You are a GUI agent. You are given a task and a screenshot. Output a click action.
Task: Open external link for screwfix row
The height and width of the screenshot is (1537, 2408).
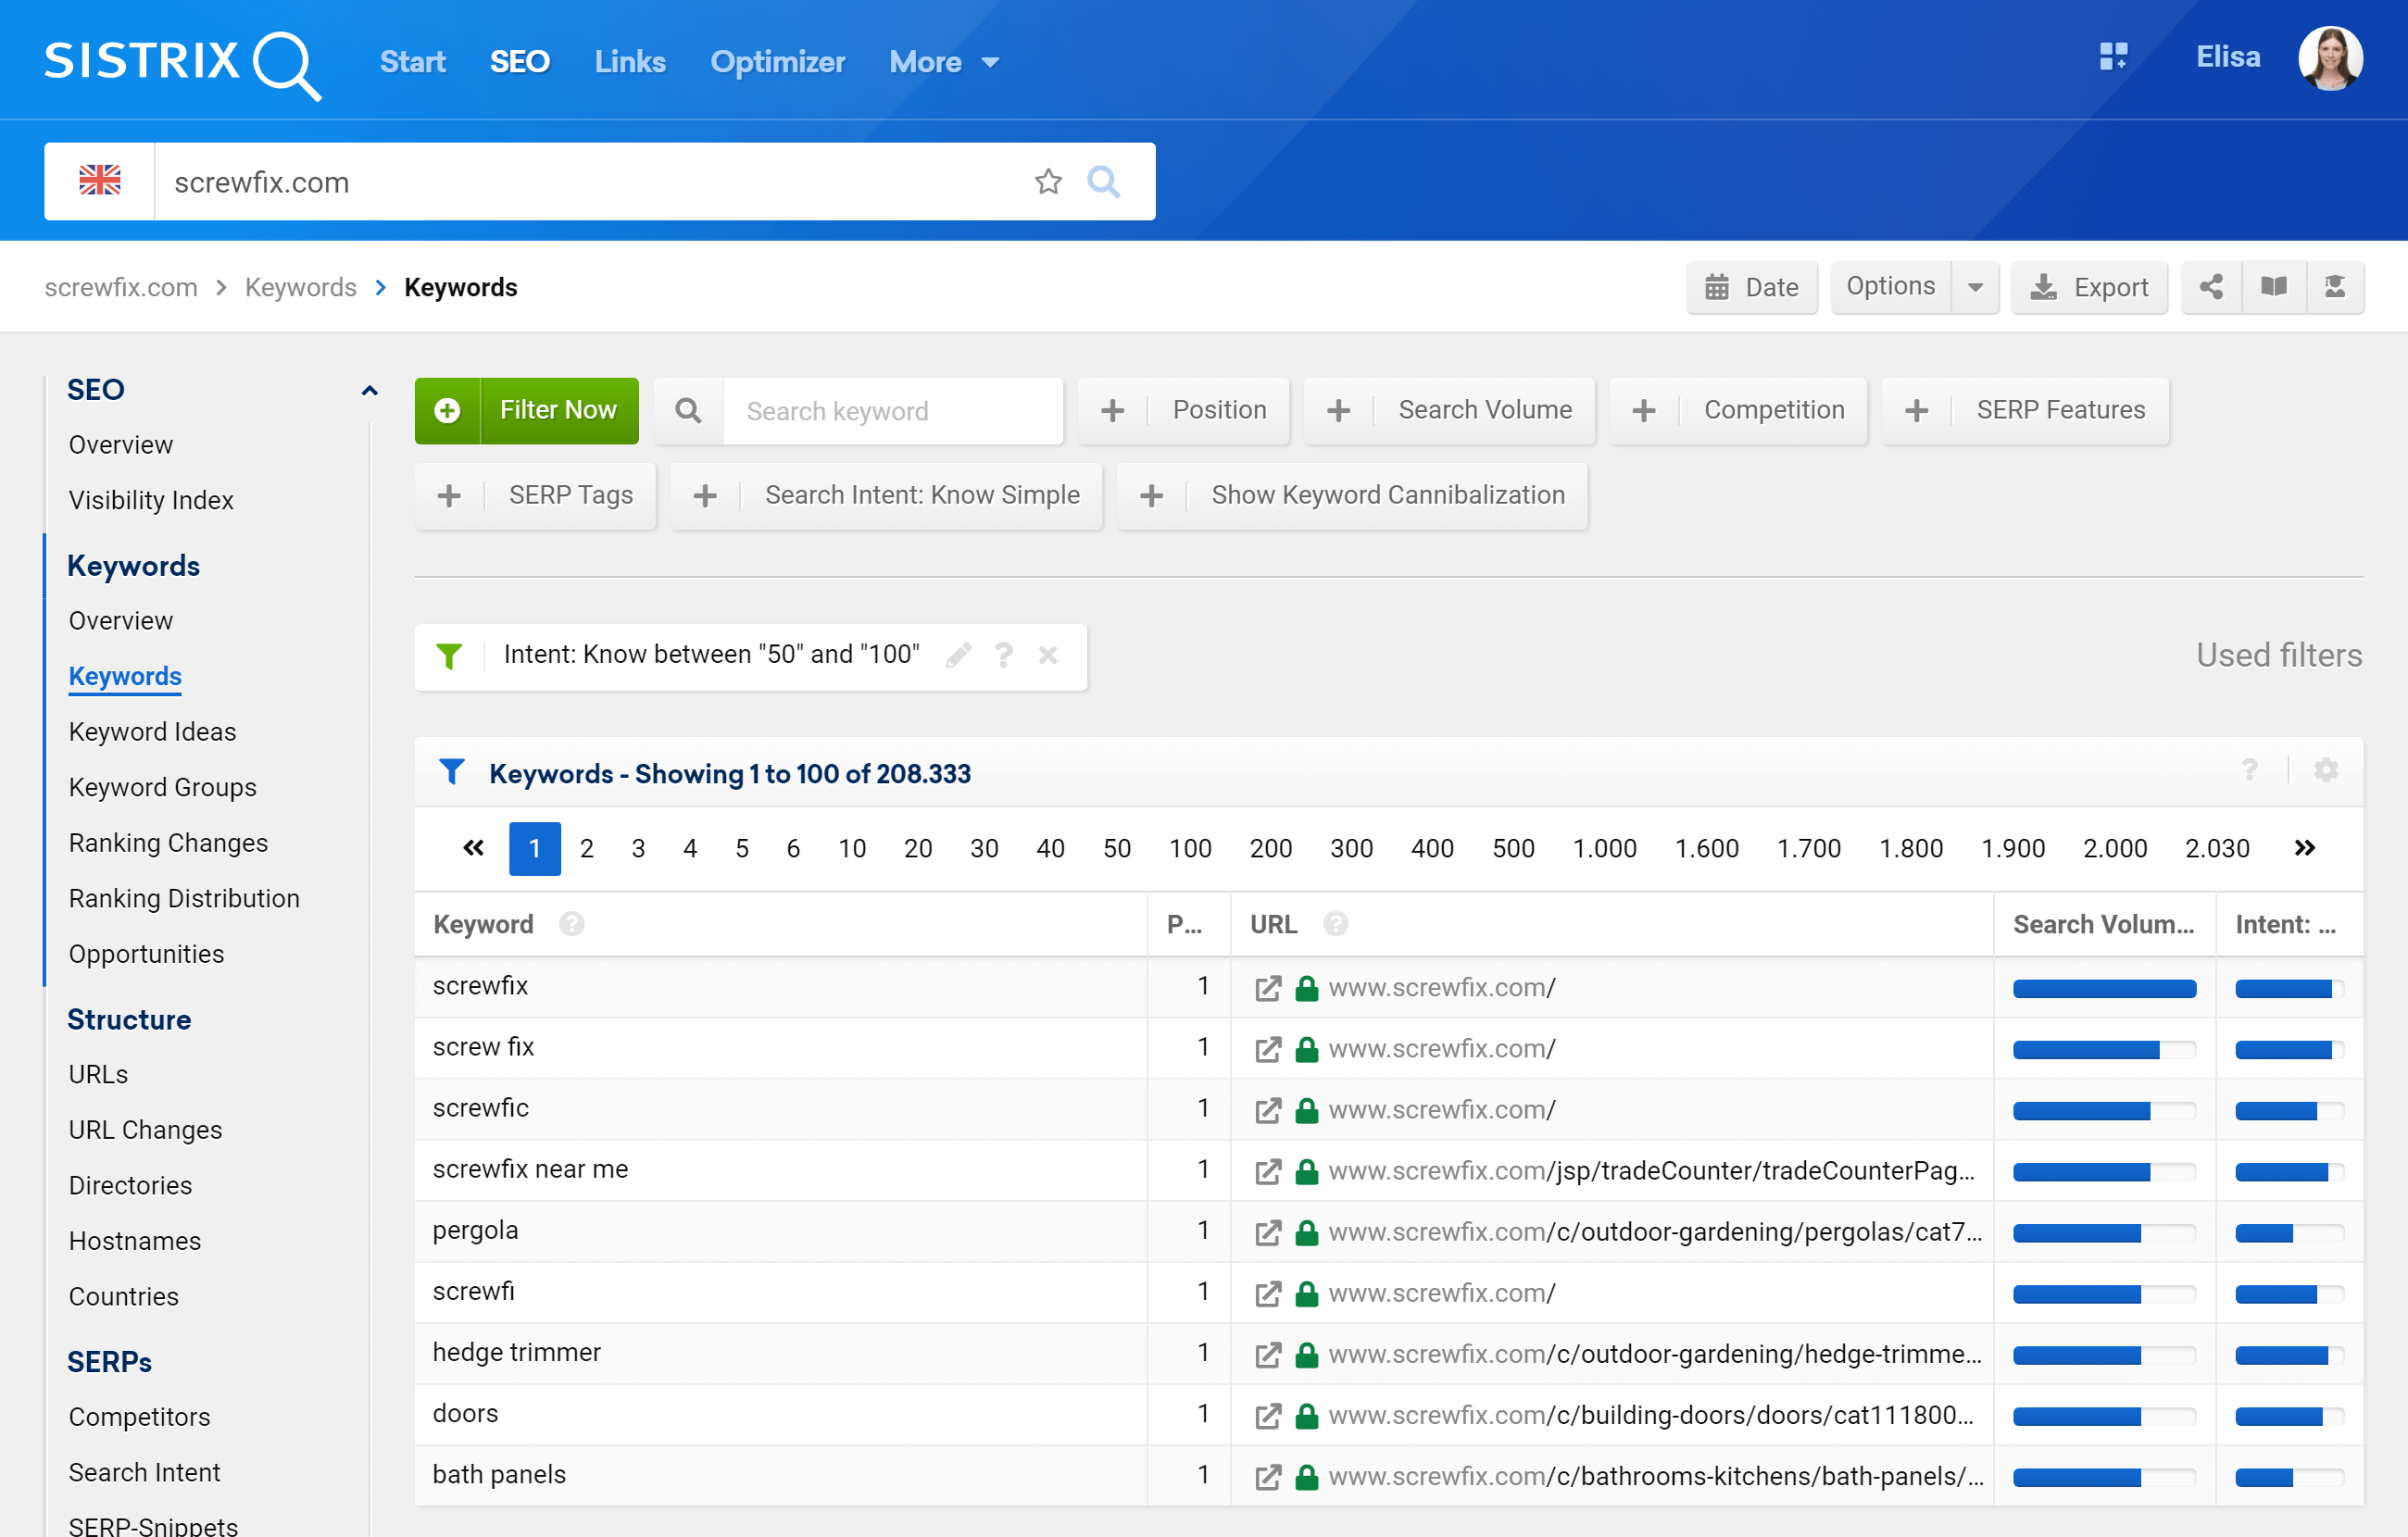click(1268, 989)
